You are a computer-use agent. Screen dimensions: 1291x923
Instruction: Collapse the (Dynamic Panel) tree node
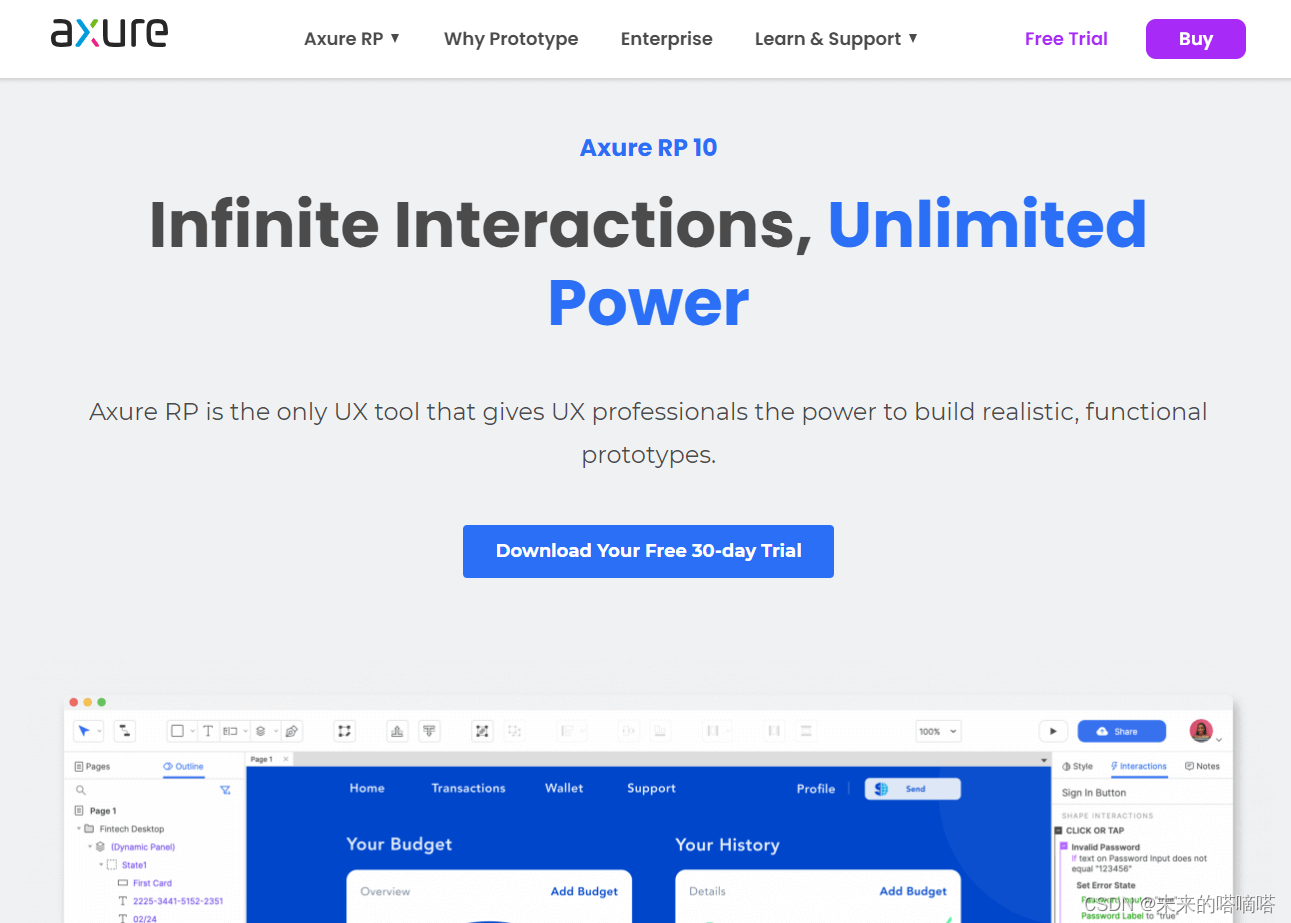90,847
